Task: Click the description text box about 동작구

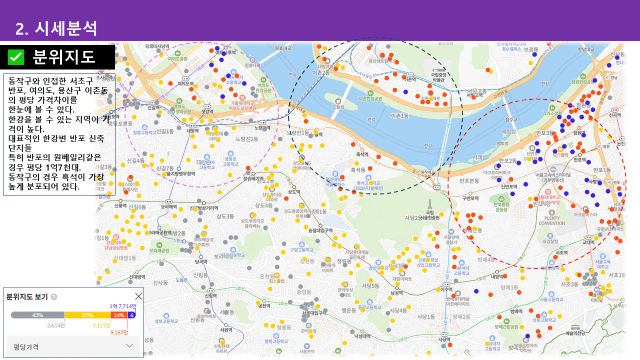Action: tap(60, 134)
